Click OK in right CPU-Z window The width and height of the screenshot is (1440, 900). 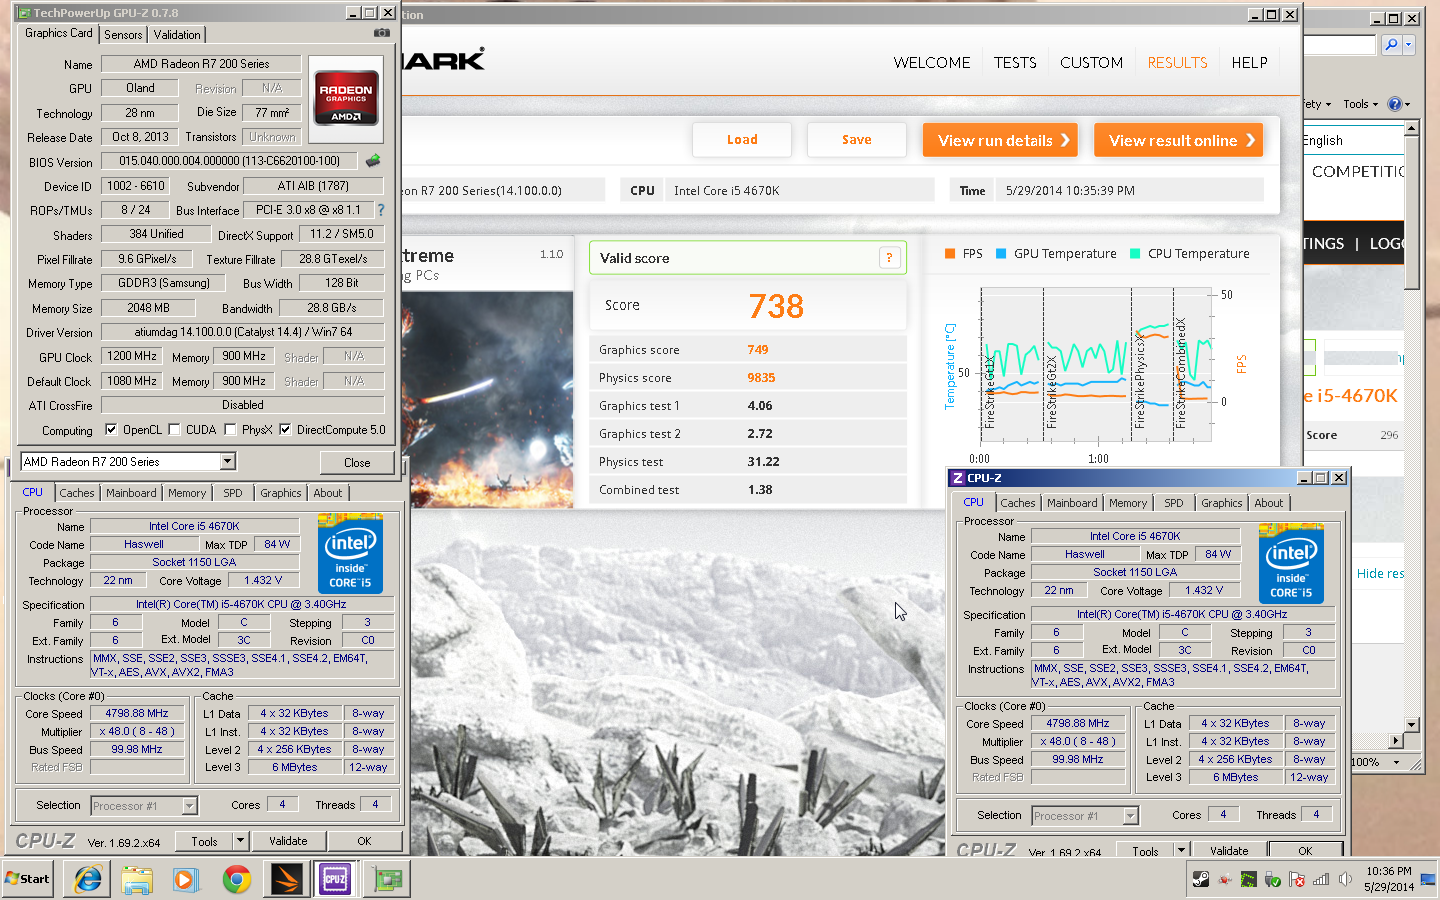tap(1305, 851)
